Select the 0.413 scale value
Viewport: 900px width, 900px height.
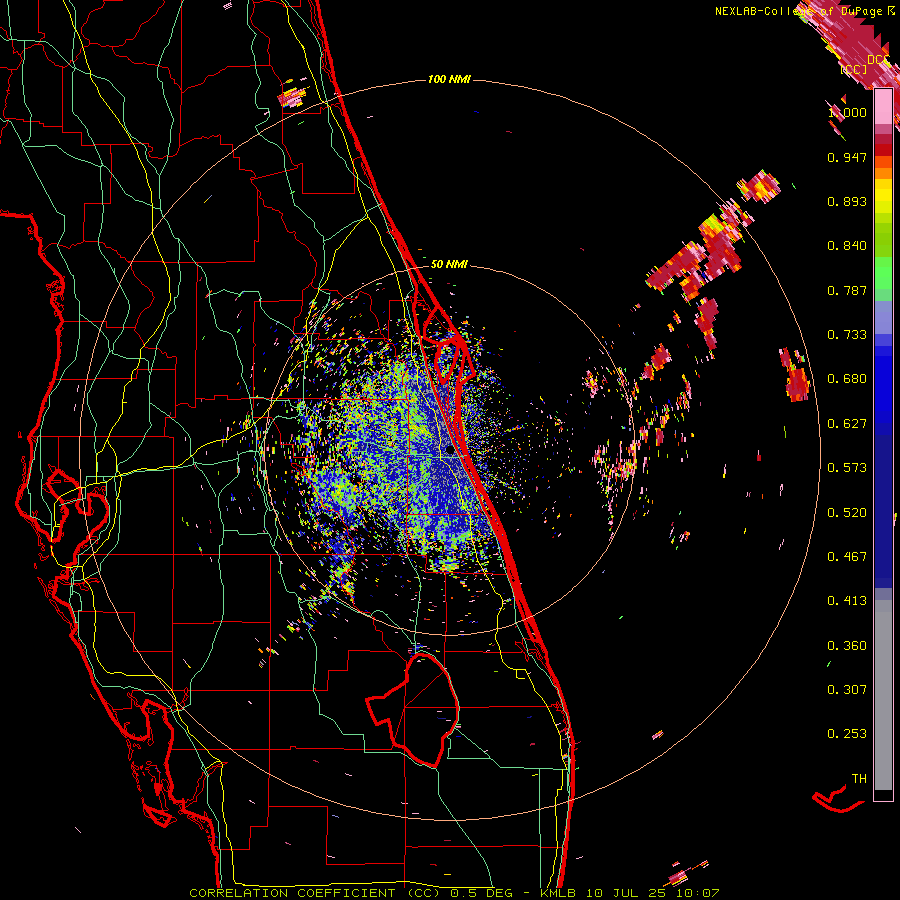pos(847,601)
